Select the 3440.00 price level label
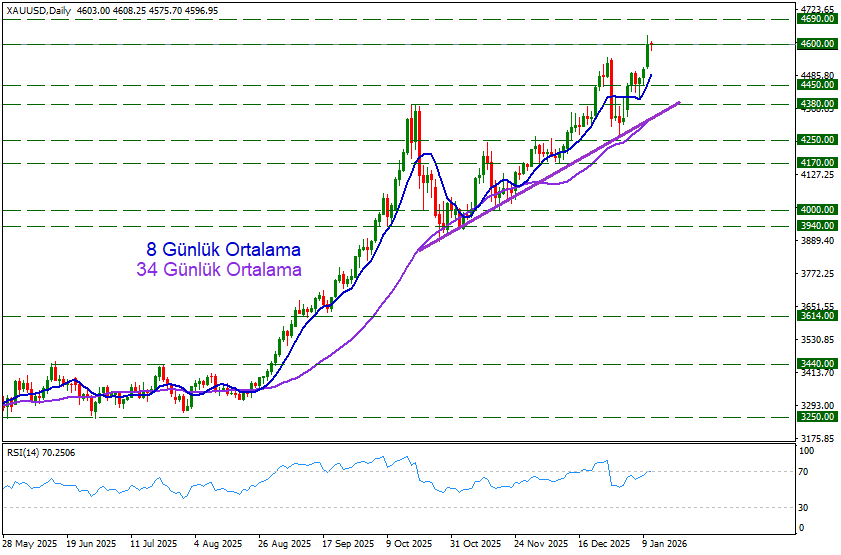Screen dimensions: 841x555 tap(817, 364)
